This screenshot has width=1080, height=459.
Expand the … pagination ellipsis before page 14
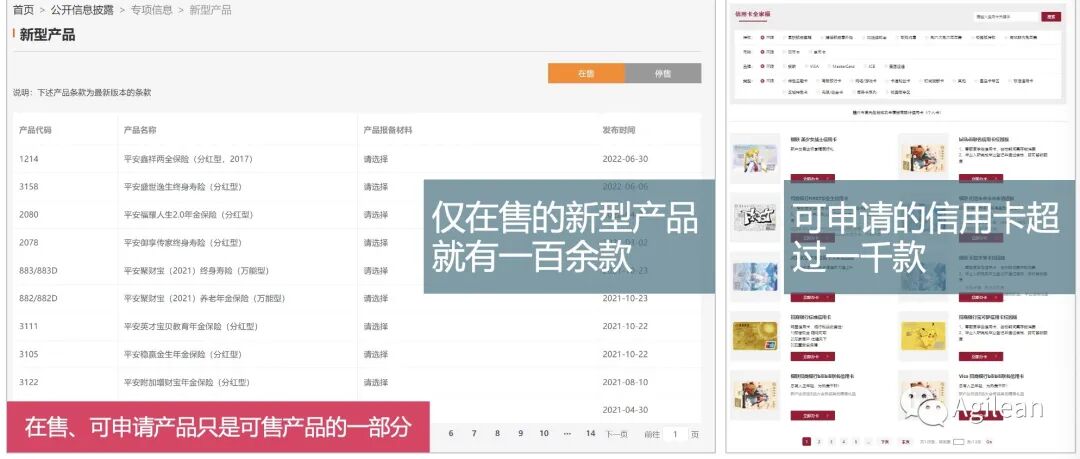(567, 434)
